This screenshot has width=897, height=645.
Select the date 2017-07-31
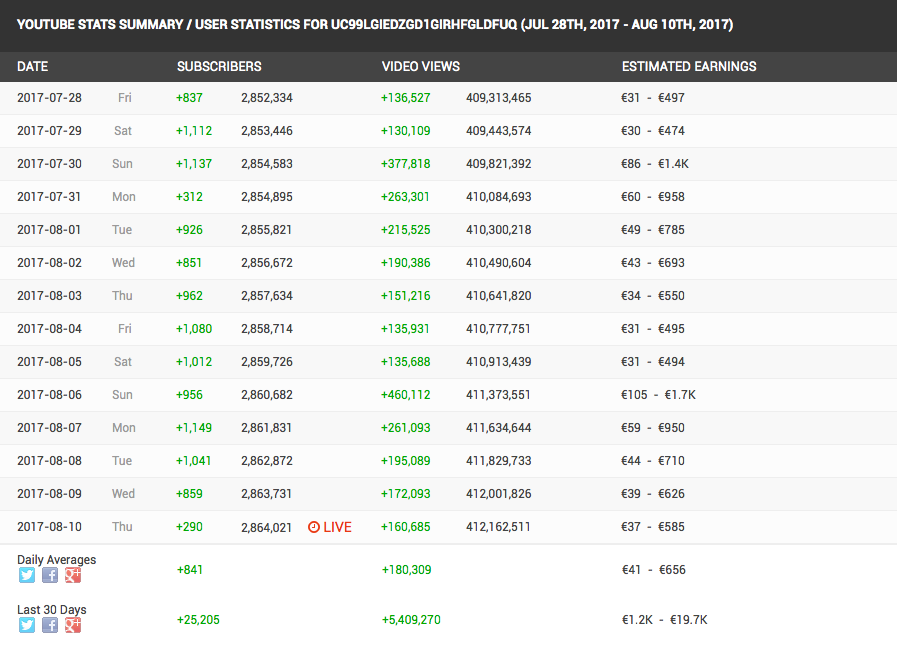[x=49, y=197]
